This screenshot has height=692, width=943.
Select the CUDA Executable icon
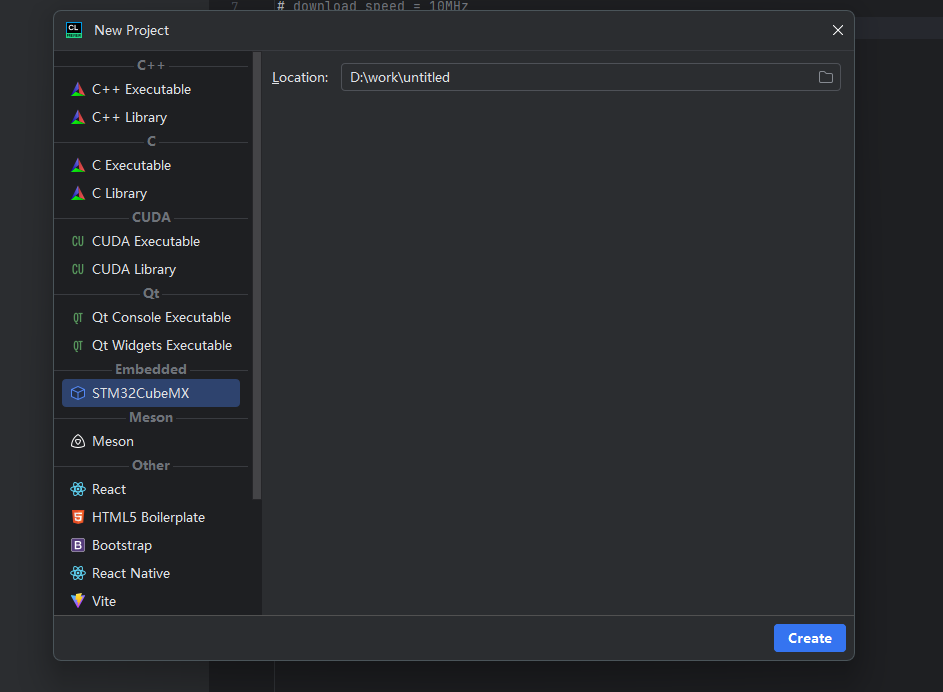pyautogui.click(x=78, y=242)
